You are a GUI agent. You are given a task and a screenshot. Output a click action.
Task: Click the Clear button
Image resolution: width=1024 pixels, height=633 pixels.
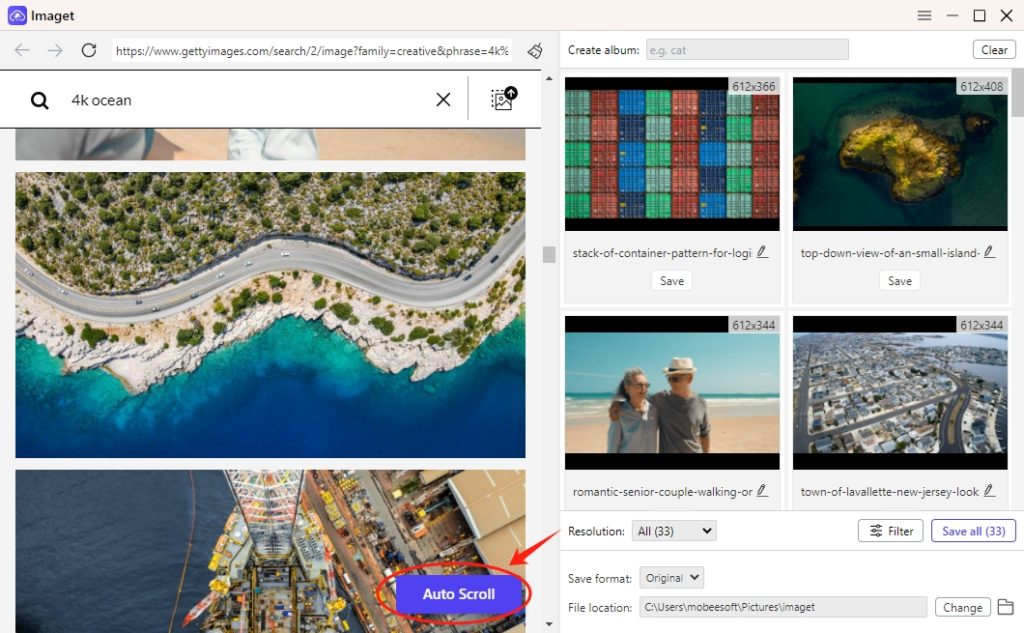click(x=994, y=50)
